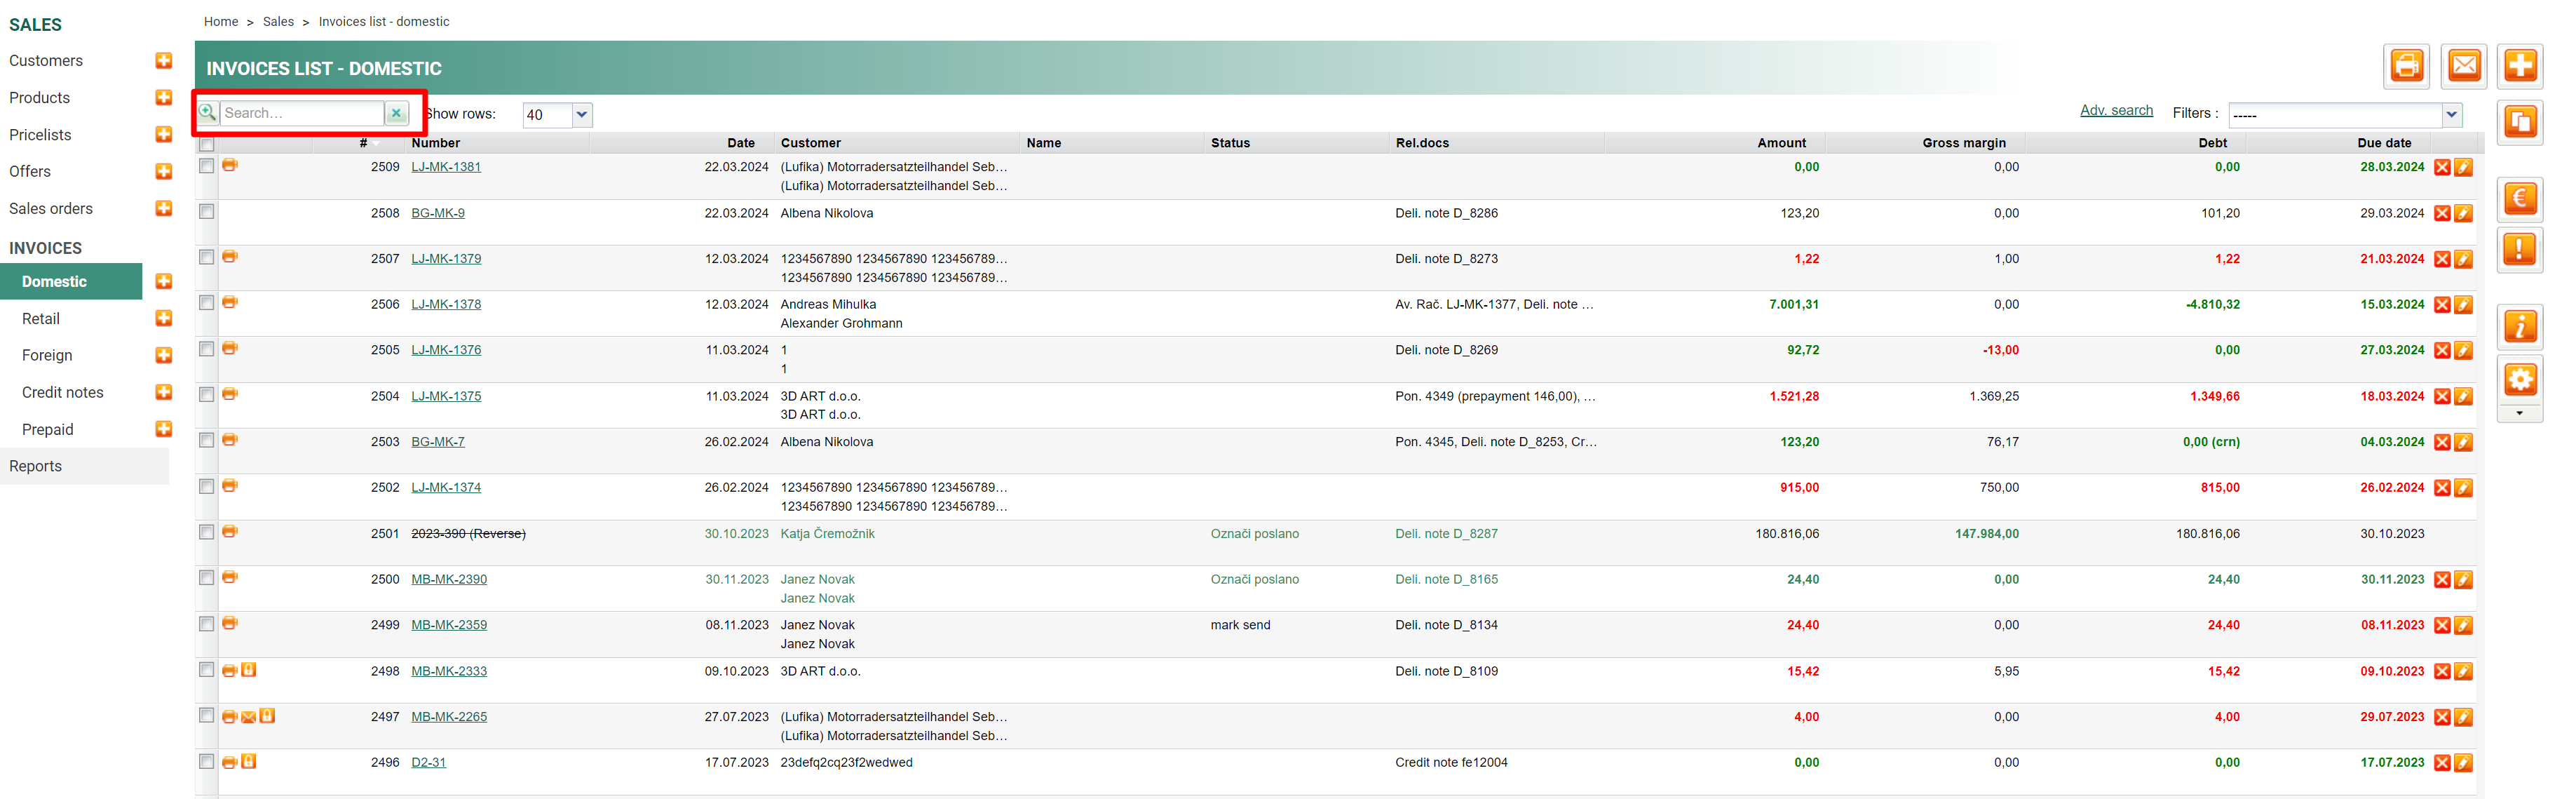Click the Adv. search link

pyautogui.click(x=2116, y=111)
